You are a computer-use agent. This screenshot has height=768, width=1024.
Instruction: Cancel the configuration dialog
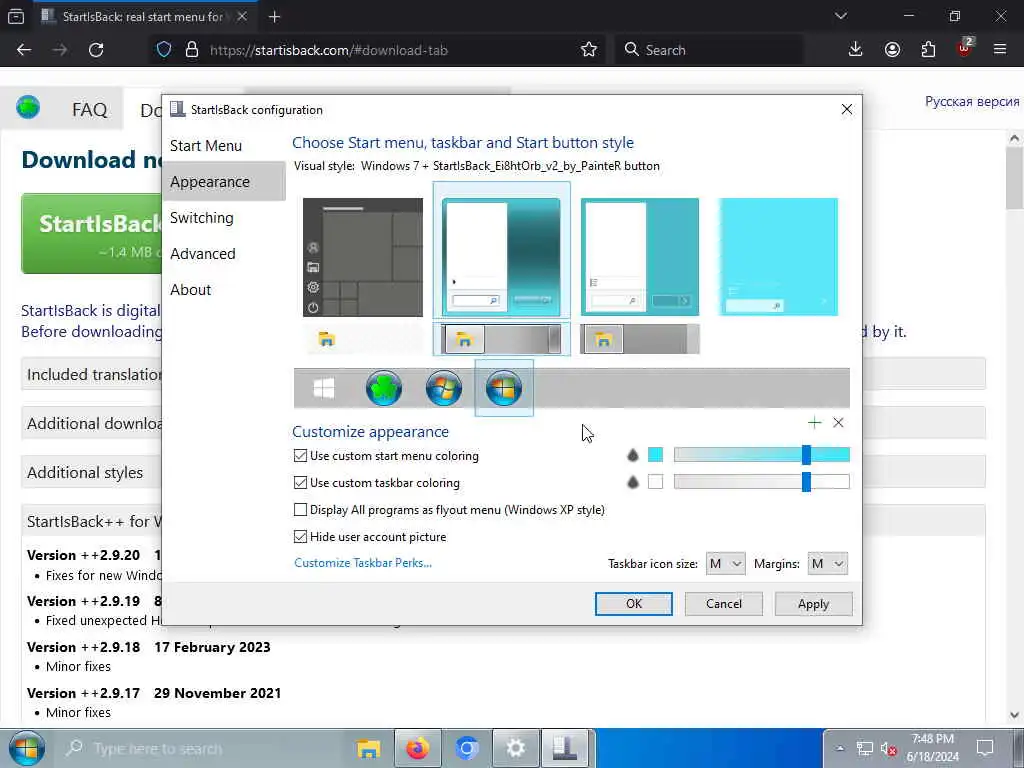pyautogui.click(x=724, y=603)
